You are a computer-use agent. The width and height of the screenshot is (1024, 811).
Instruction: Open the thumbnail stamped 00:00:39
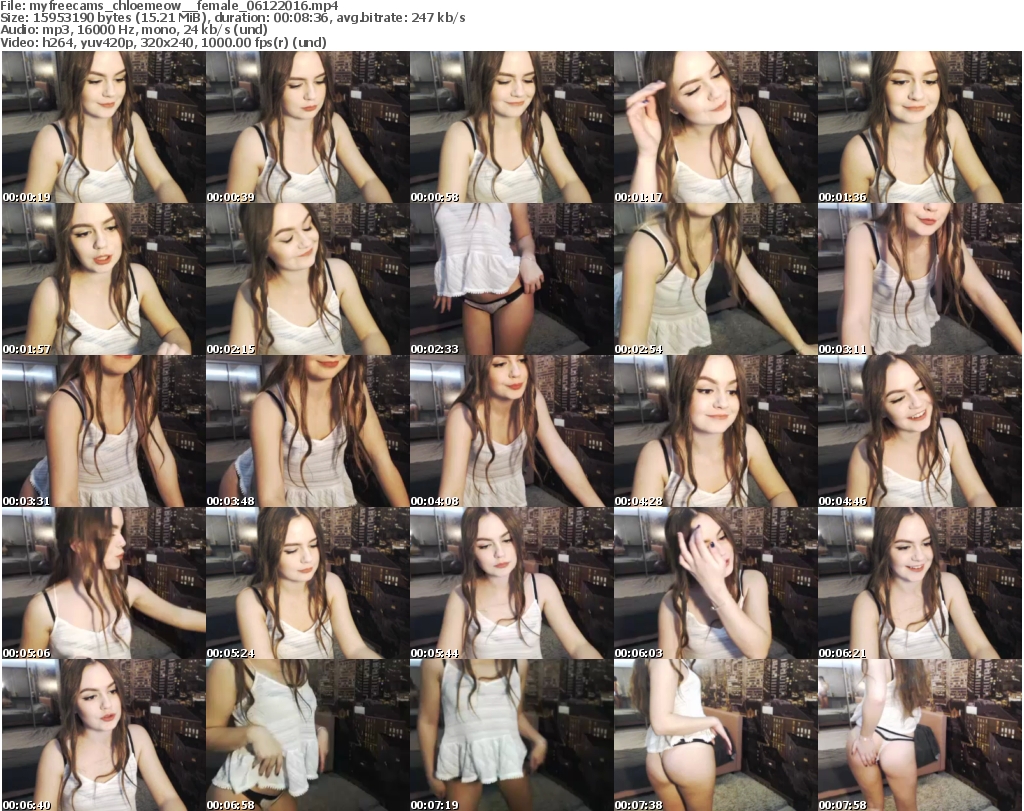pos(308,127)
